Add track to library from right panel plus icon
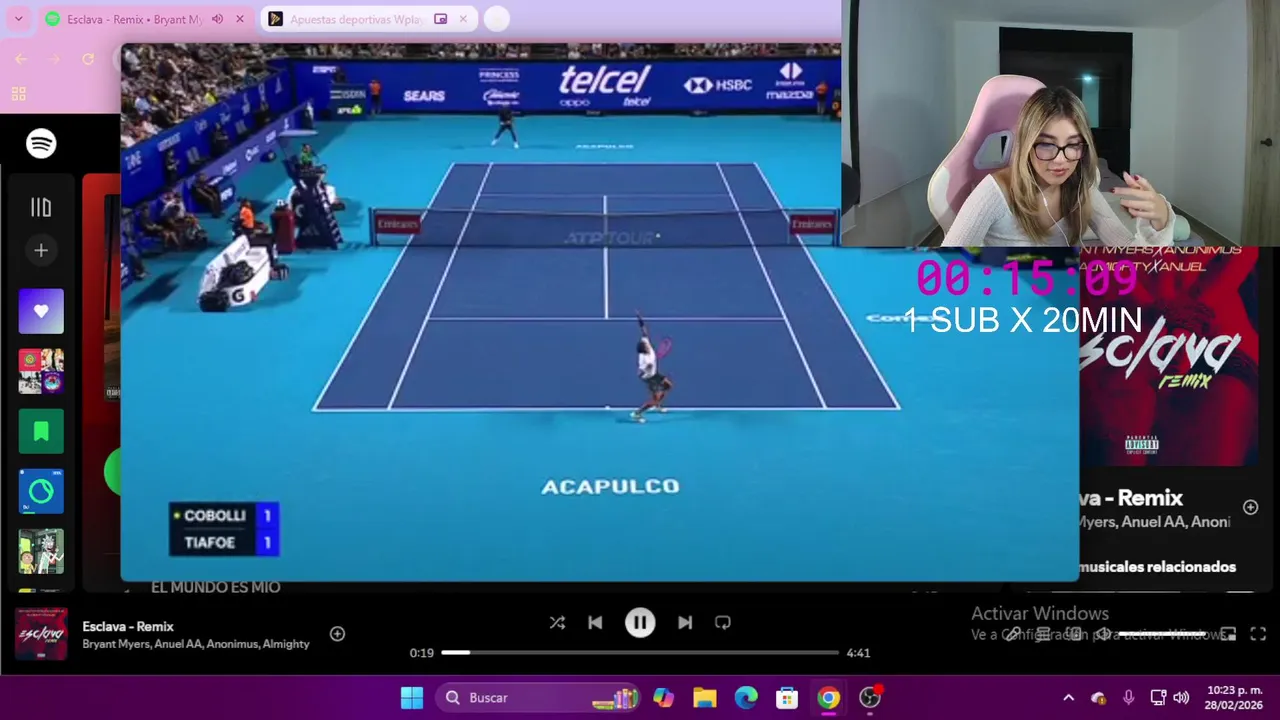Viewport: 1280px width, 720px height. pos(1250,507)
